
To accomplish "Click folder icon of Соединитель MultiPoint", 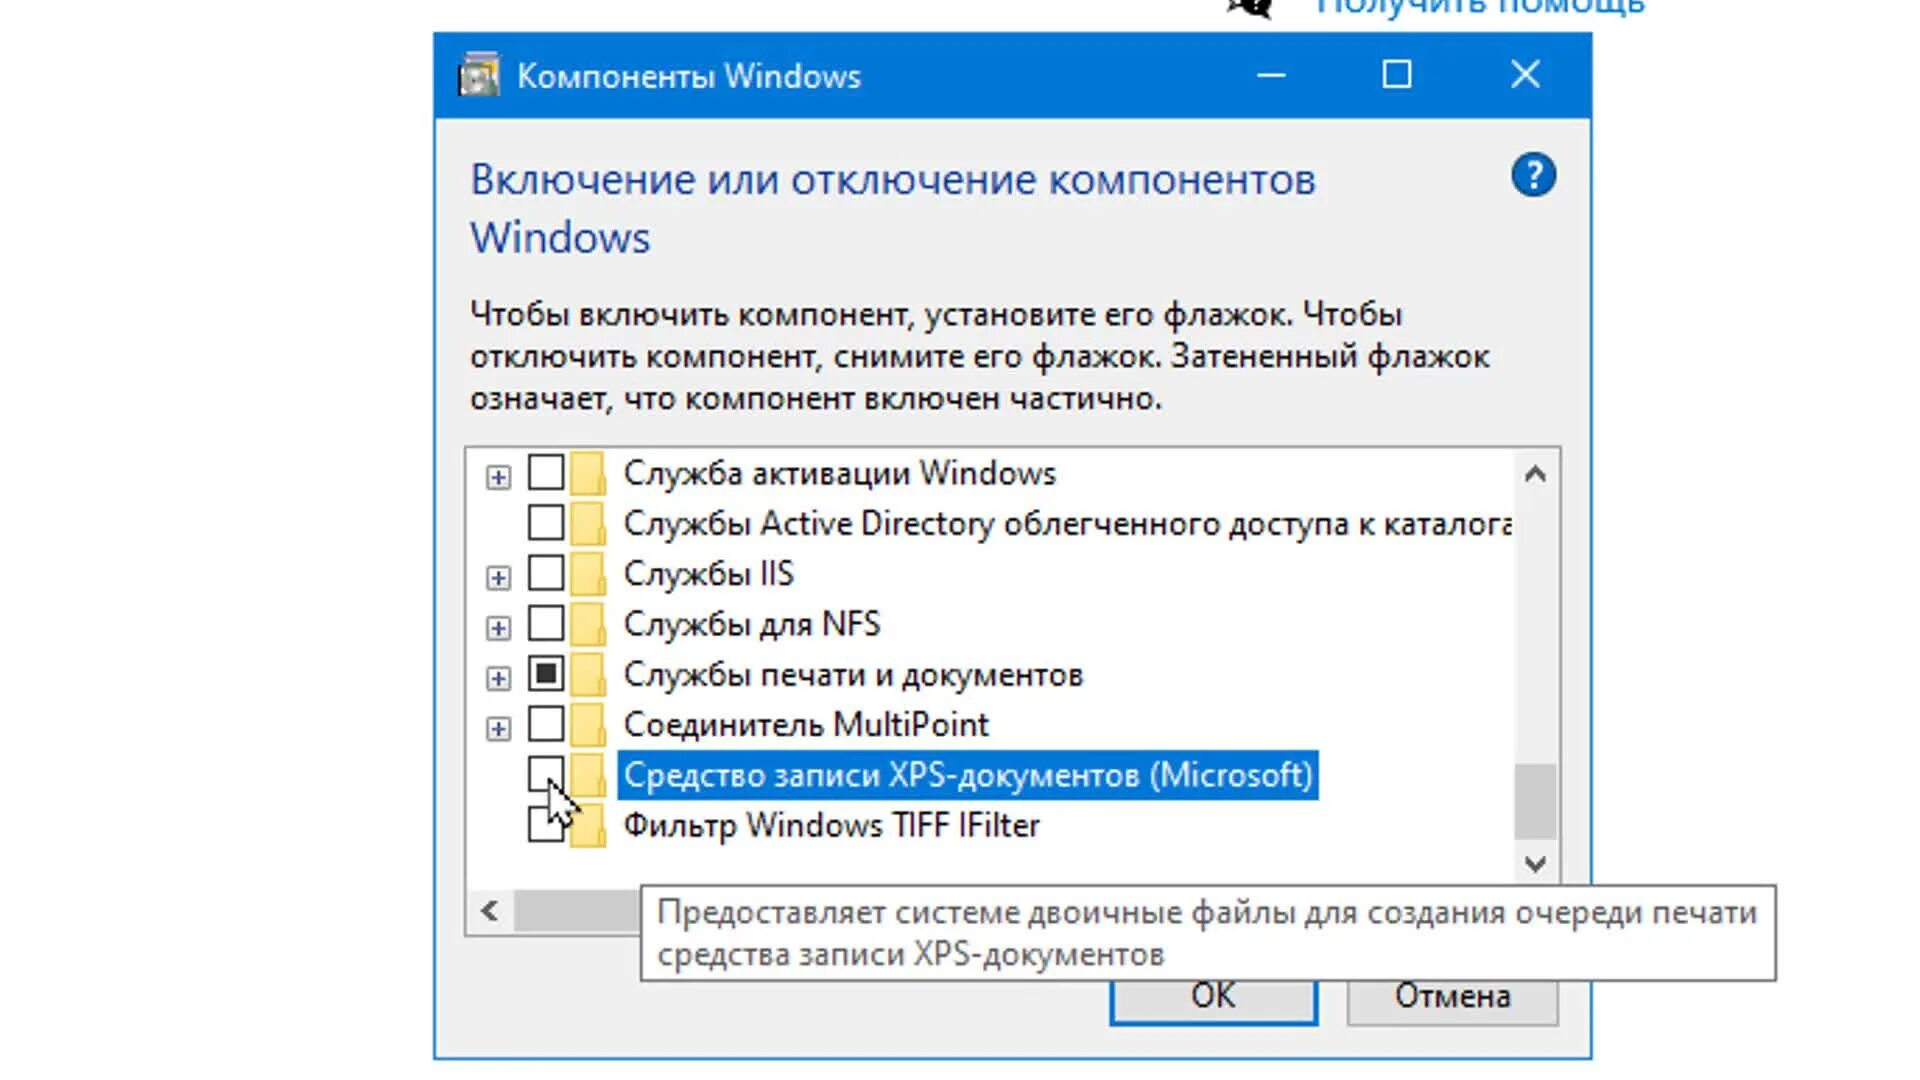I will pyautogui.click(x=588, y=724).
